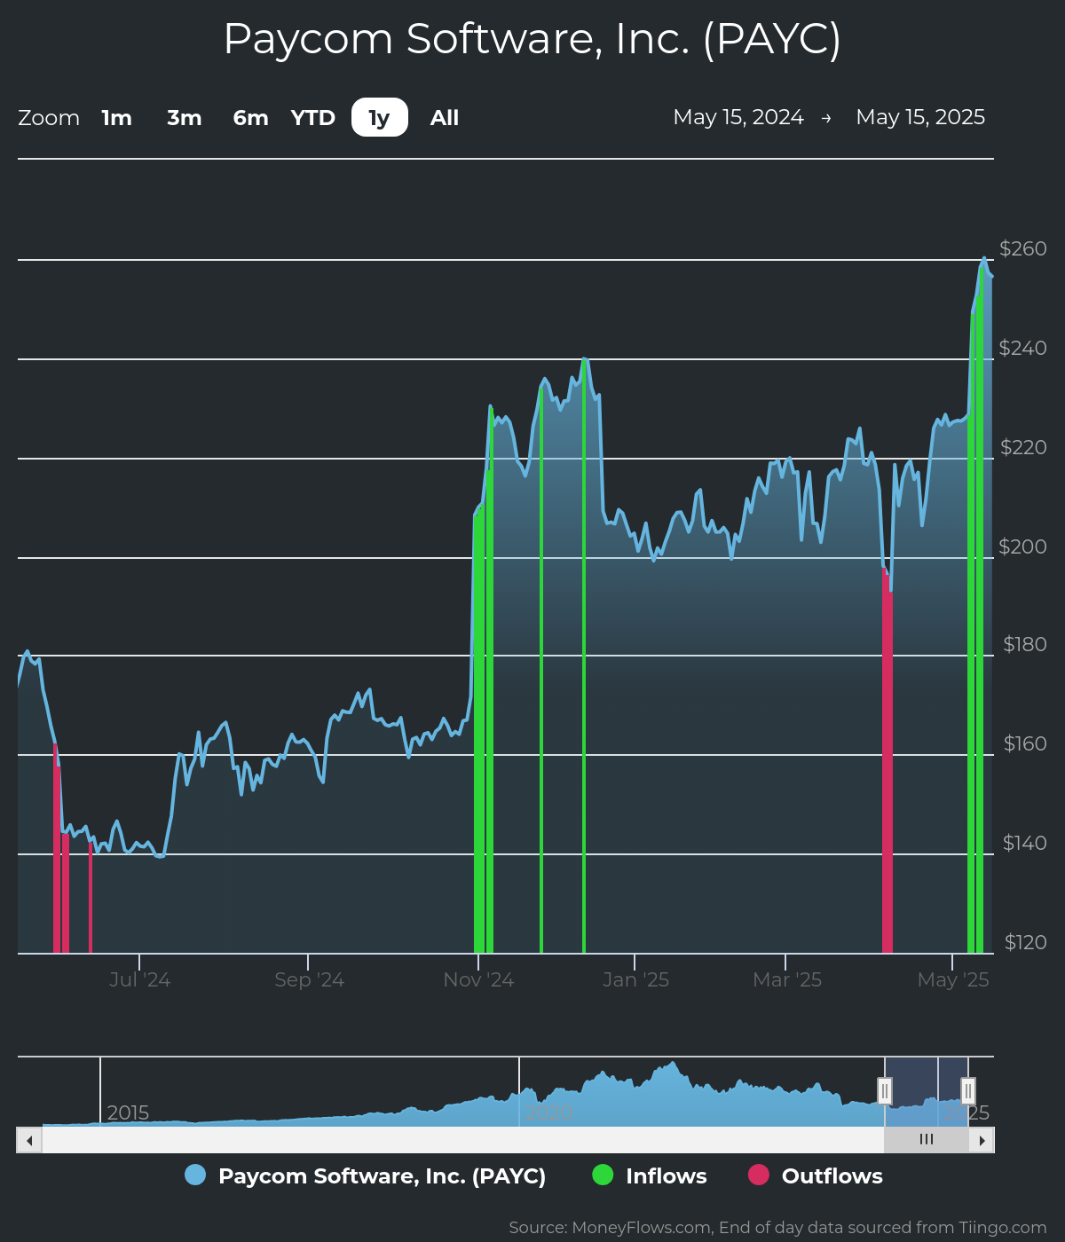This screenshot has height=1242, width=1065.
Task: Click the Sep '24 axis label
Action: click(309, 980)
